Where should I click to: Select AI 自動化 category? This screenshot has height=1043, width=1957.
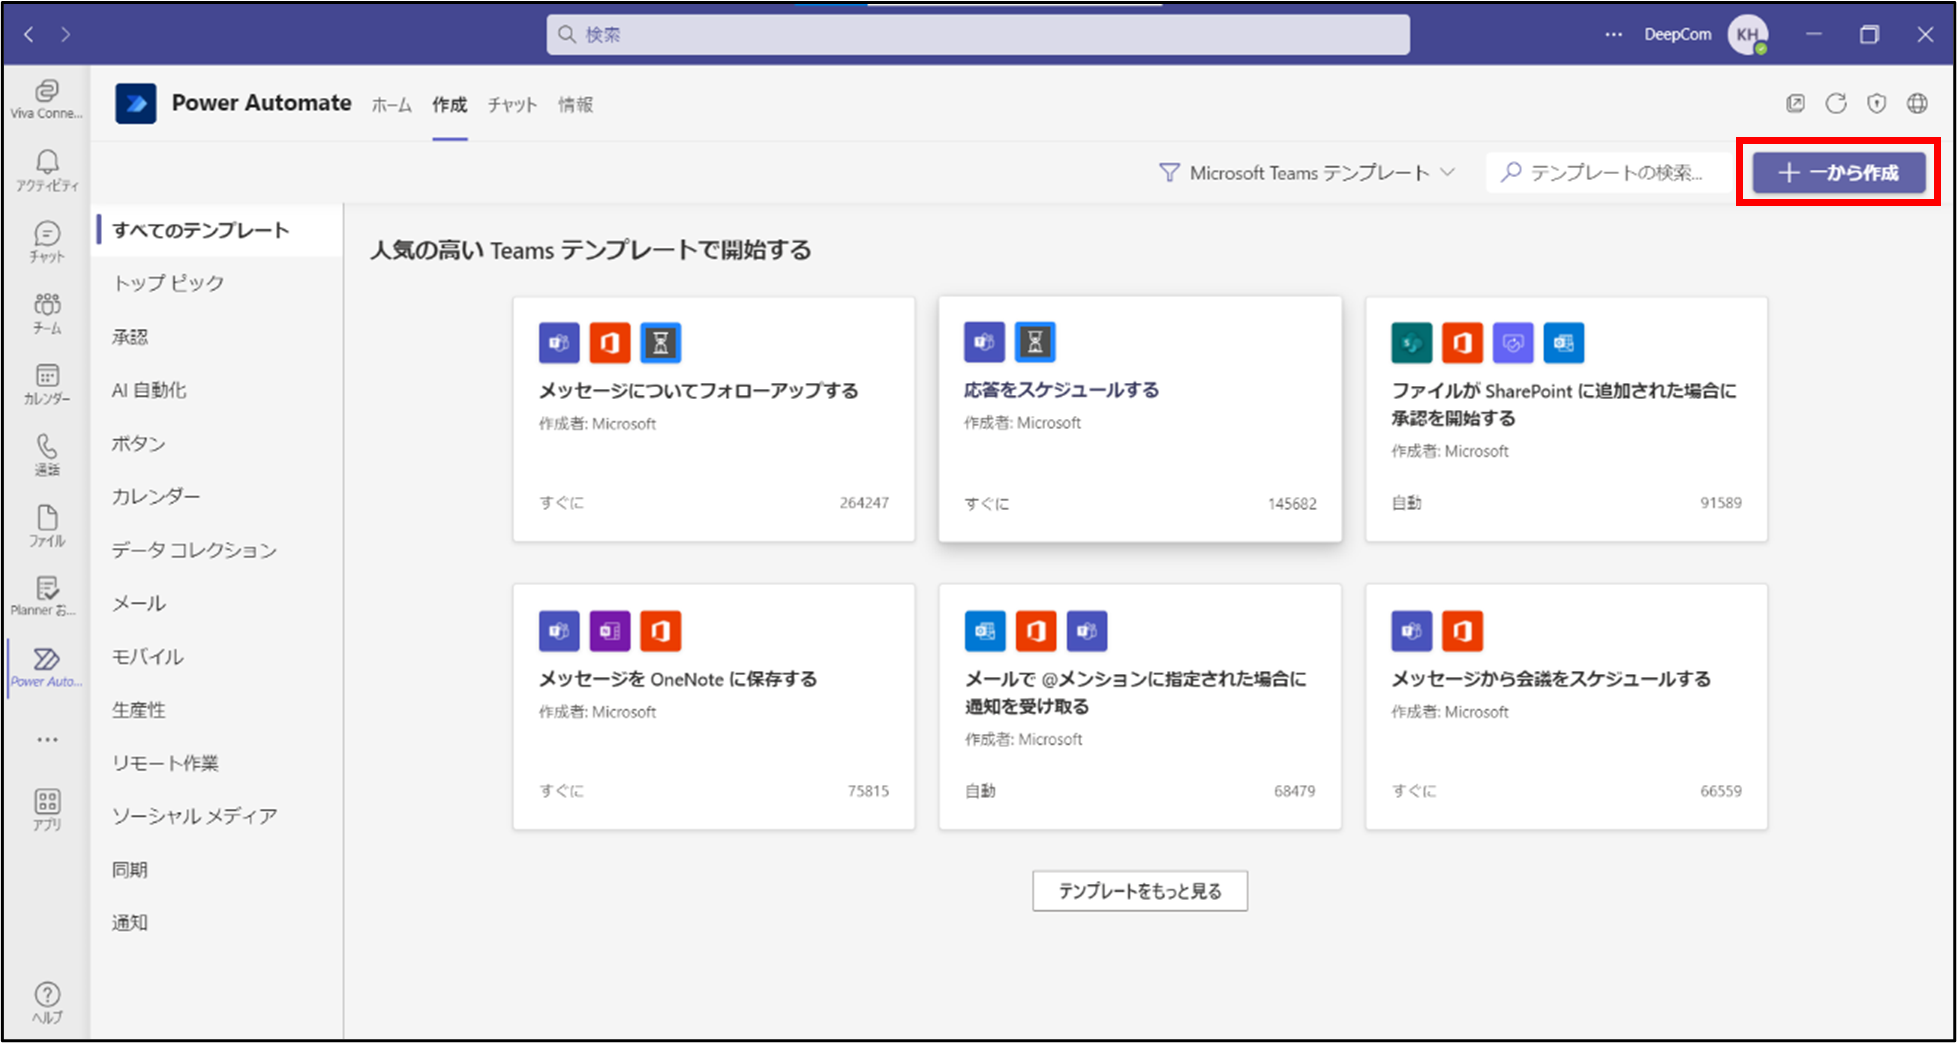[219, 390]
